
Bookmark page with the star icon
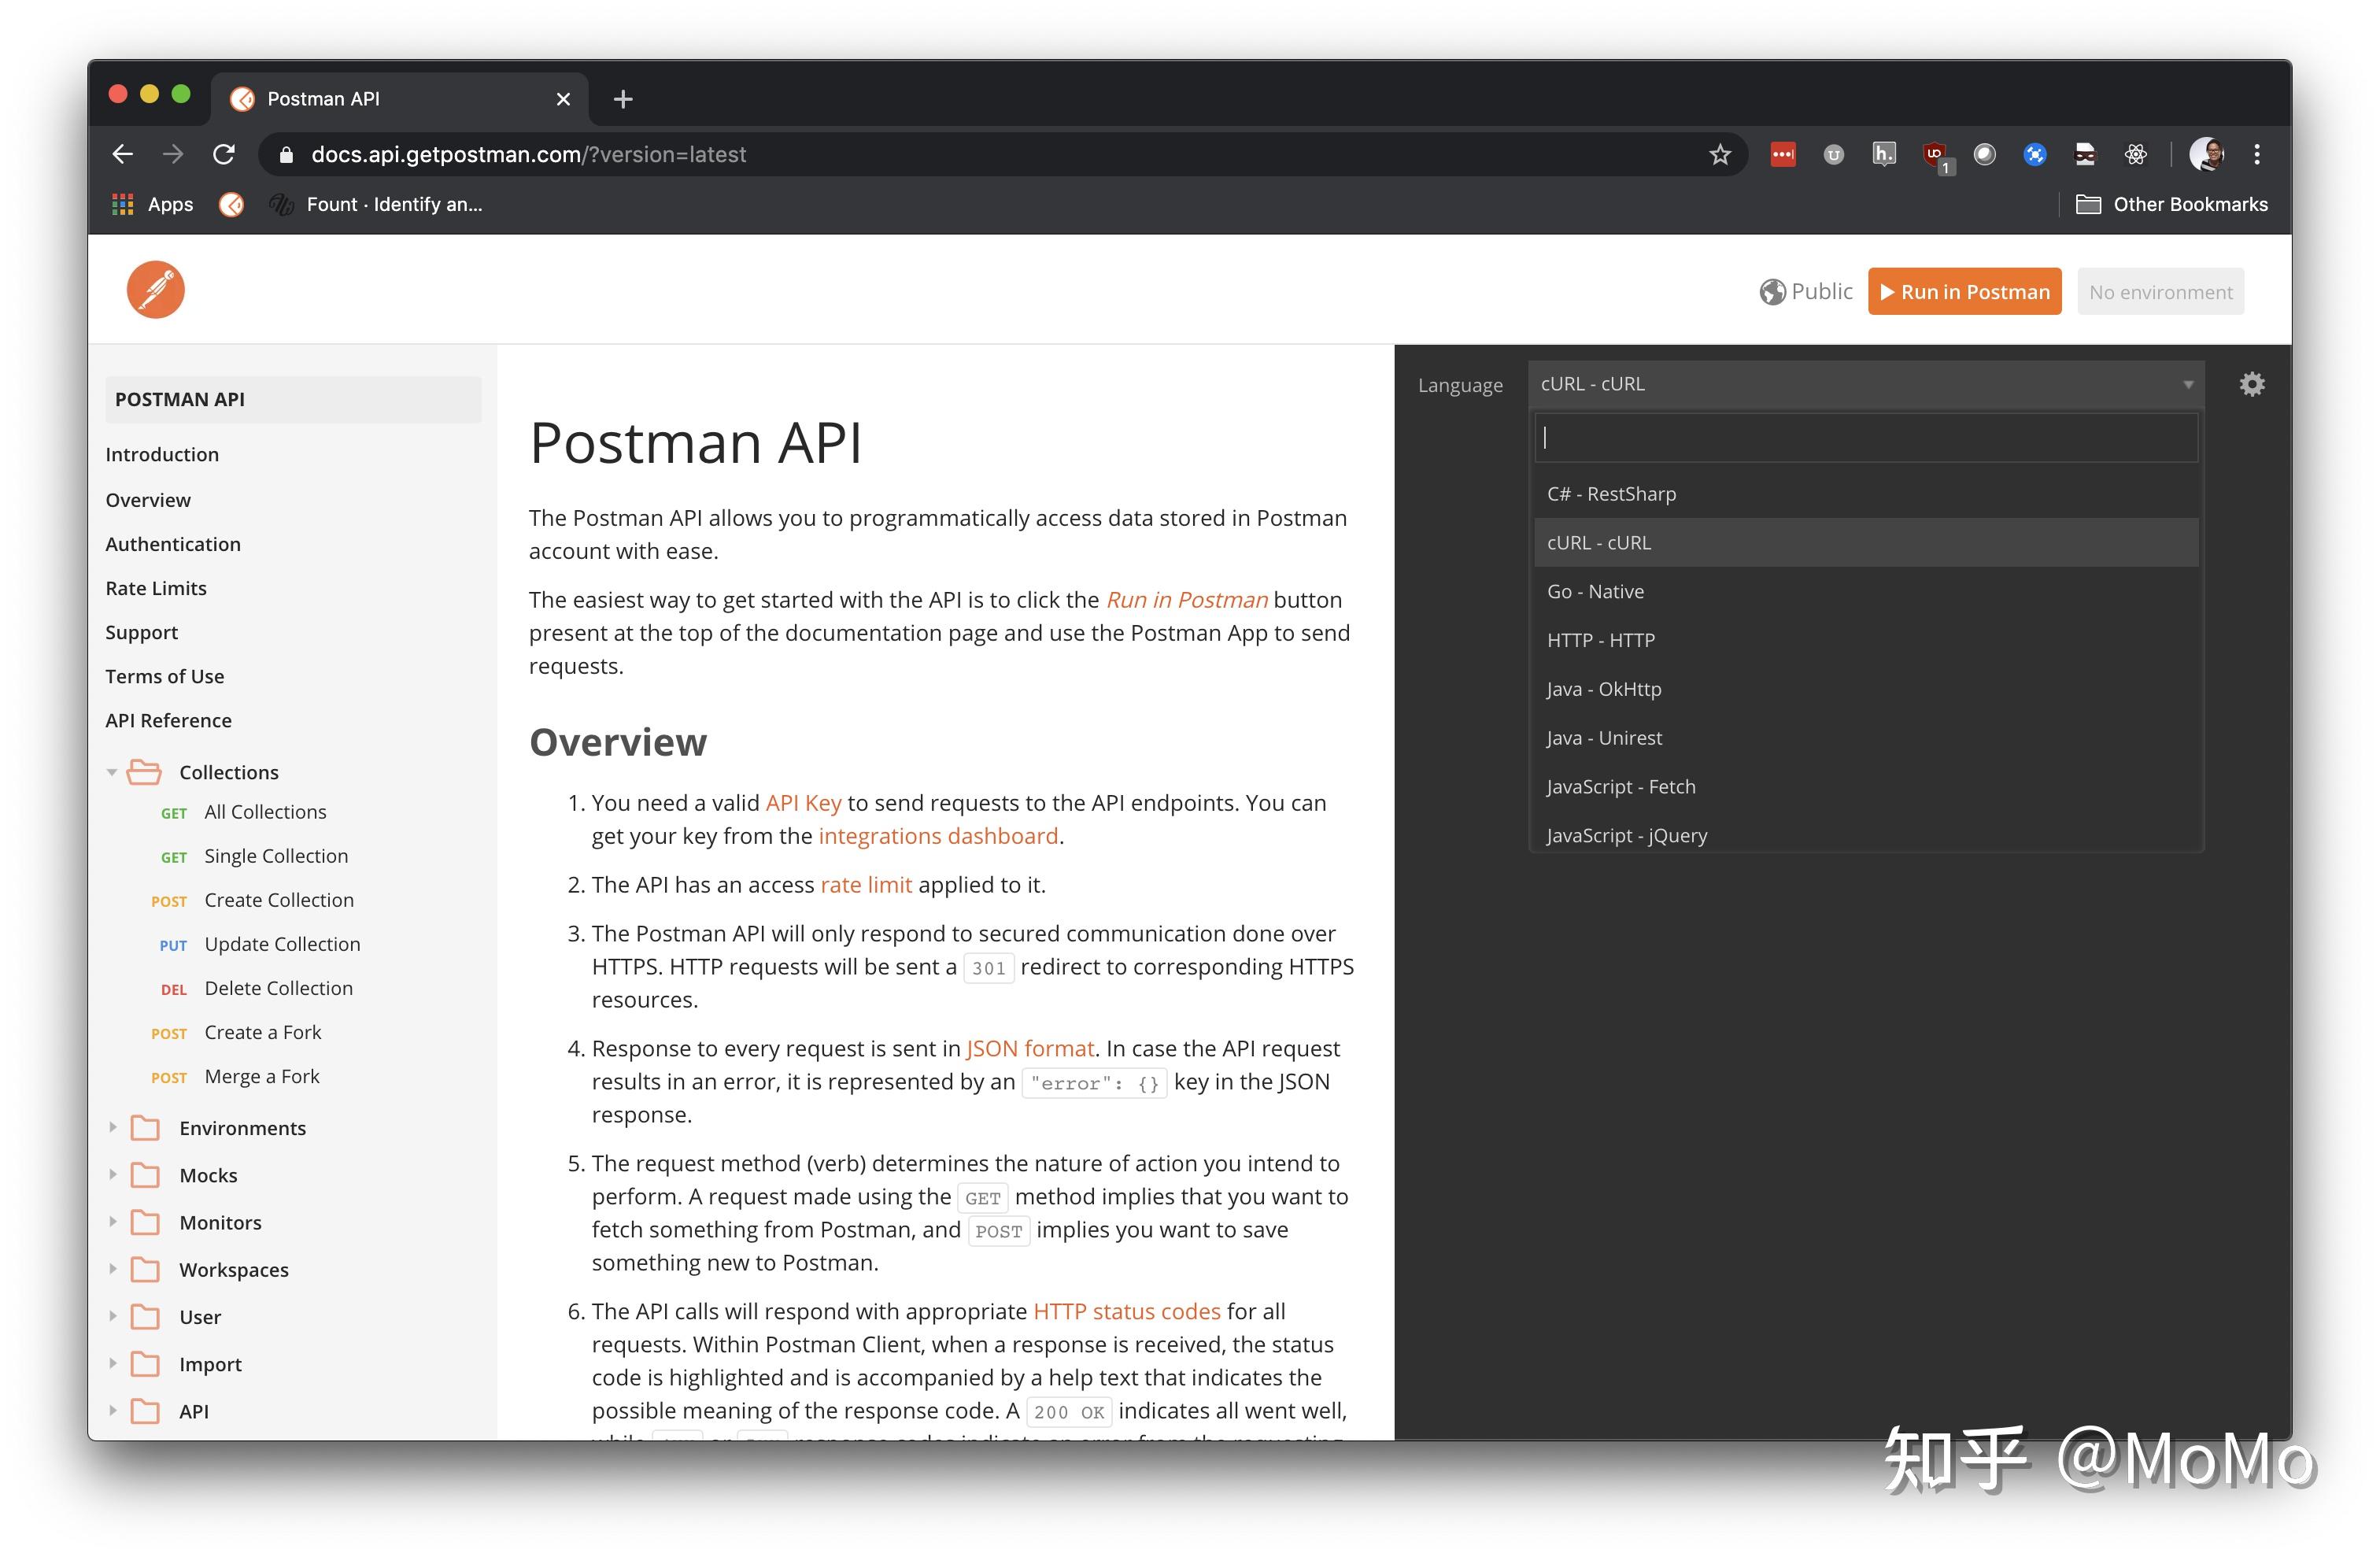[1719, 155]
